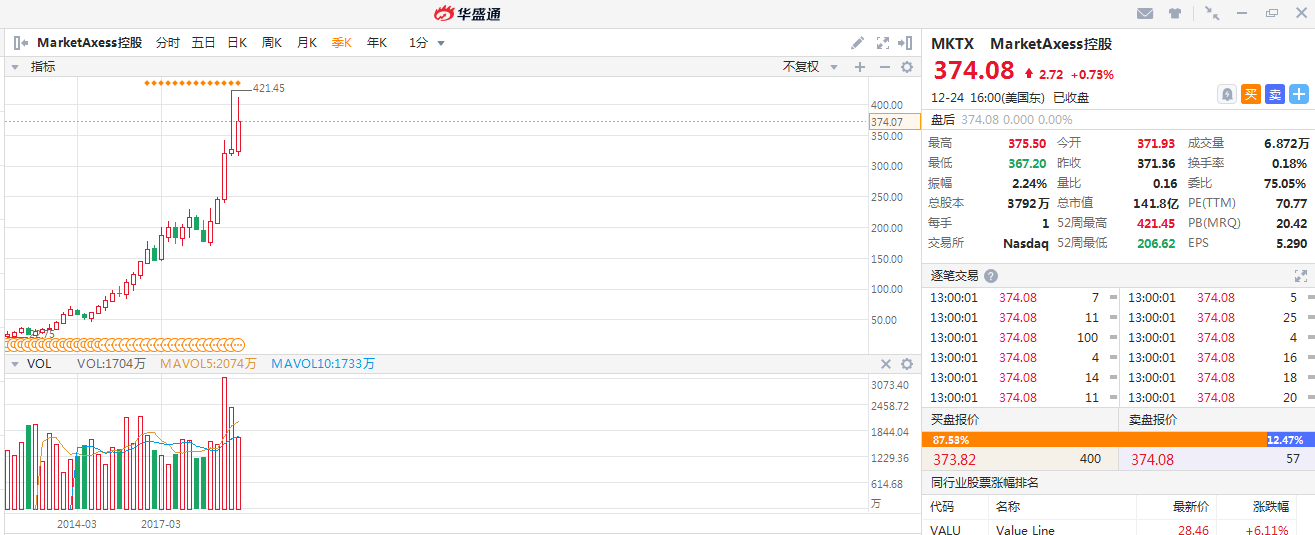
Task: Switch to 月K monthly candlestick chart
Action: pyautogui.click(x=306, y=43)
